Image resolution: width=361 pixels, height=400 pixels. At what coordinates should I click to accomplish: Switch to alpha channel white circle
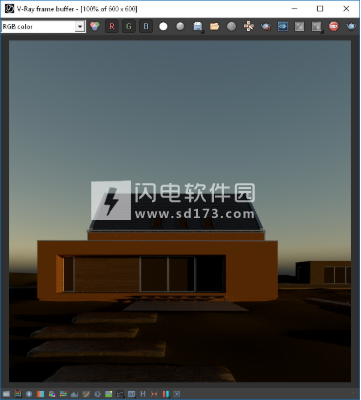163,27
